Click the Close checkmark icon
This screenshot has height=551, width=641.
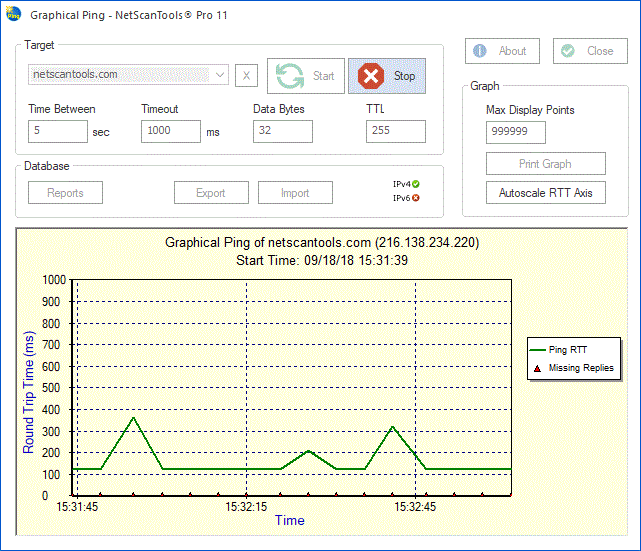[567, 51]
